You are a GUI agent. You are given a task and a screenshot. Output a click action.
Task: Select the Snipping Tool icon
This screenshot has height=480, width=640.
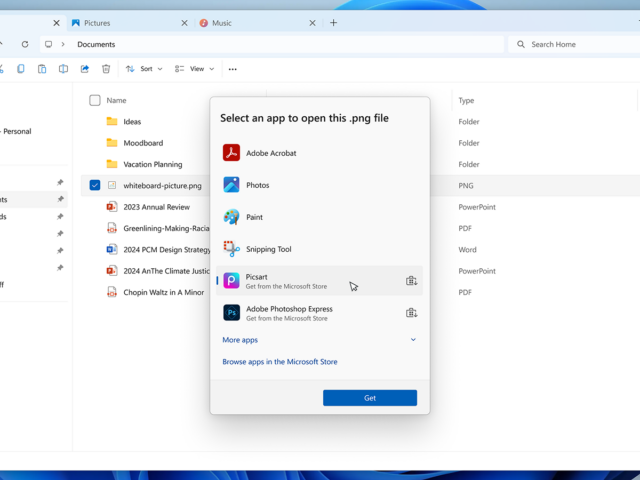[x=231, y=249]
